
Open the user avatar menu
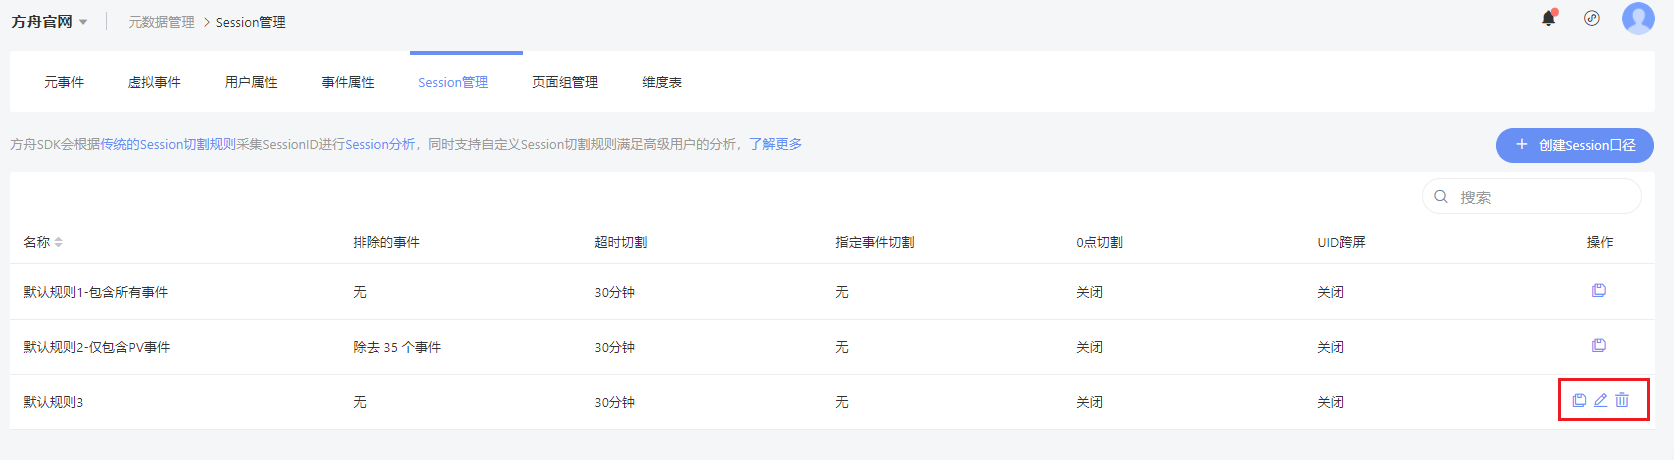point(1638,18)
